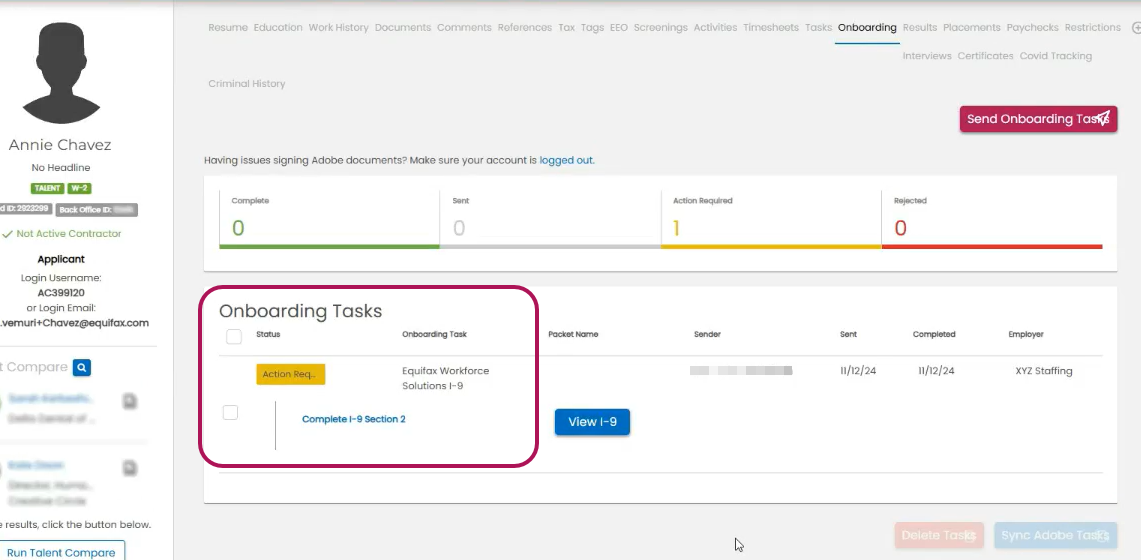1141x560 pixels.
Task: Open the Interviews tab
Action: pyautogui.click(x=927, y=56)
